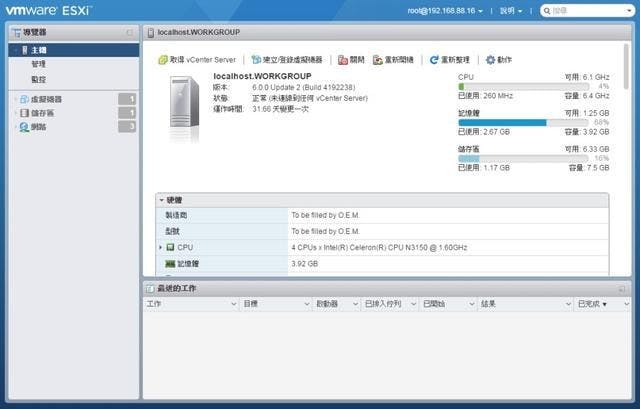The width and height of the screenshot is (640, 409).
Task: Select Monitor under Host
Action: (x=39, y=79)
